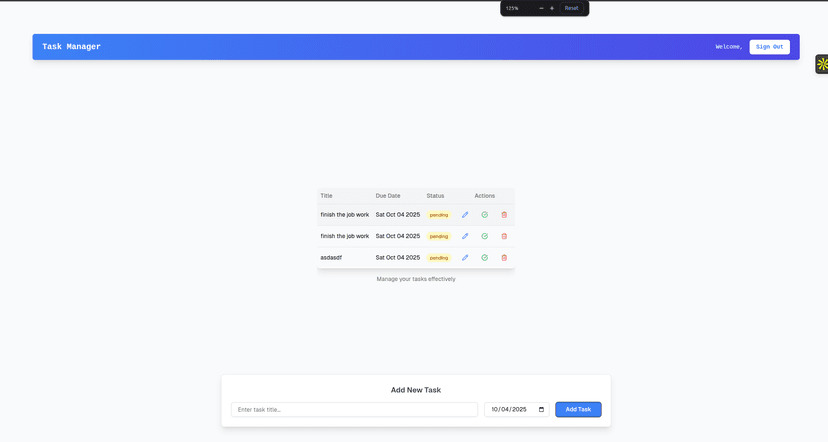Click the zoom in plus button
Screen dimensions: 828x442
tap(552, 8)
